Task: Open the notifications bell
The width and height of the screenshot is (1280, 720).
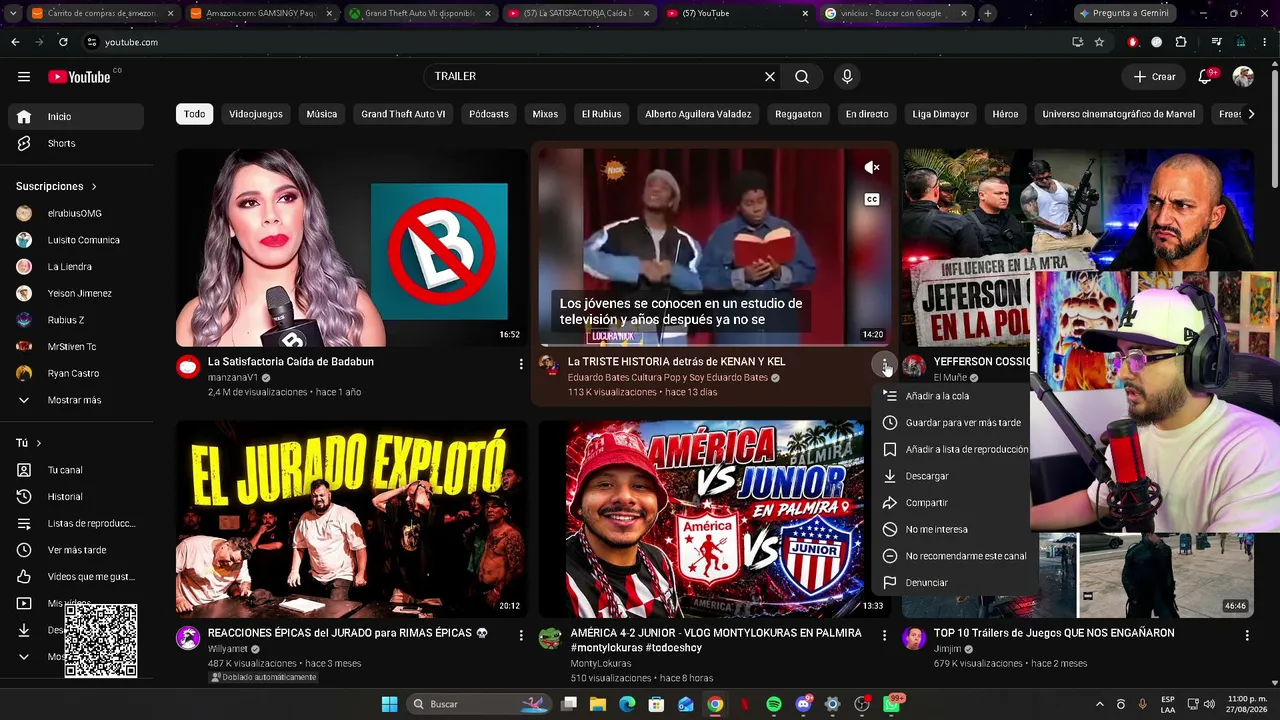Action: (1206, 77)
